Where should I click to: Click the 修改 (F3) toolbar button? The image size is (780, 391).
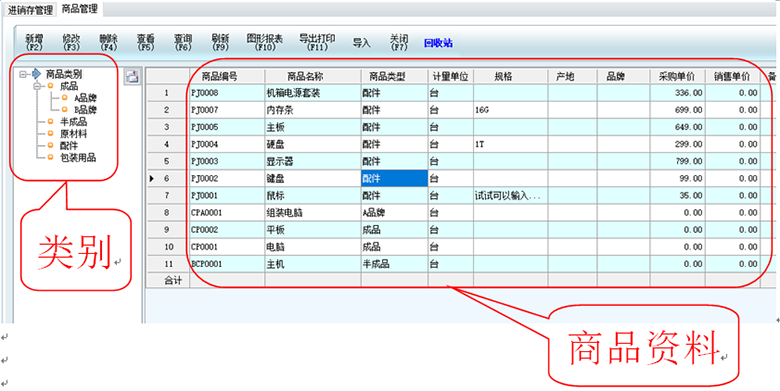click(x=72, y=43)
